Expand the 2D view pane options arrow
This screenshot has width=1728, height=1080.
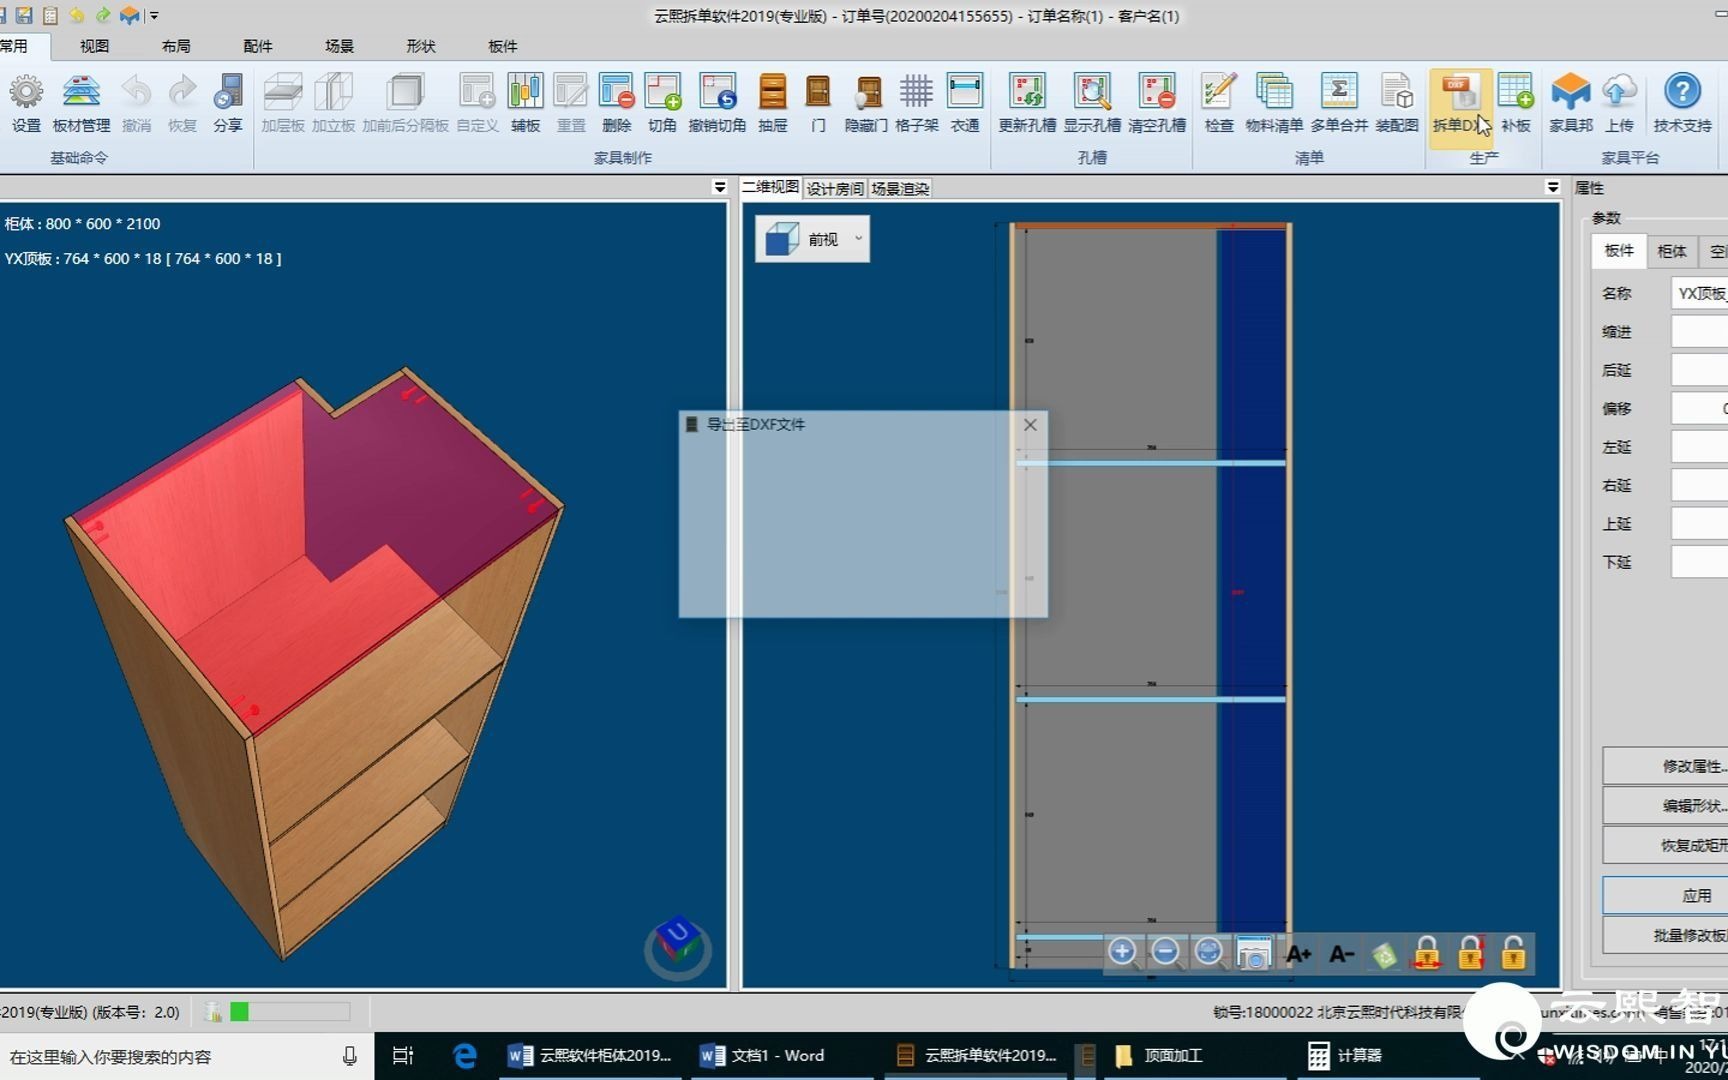[x=1552, y=187]
